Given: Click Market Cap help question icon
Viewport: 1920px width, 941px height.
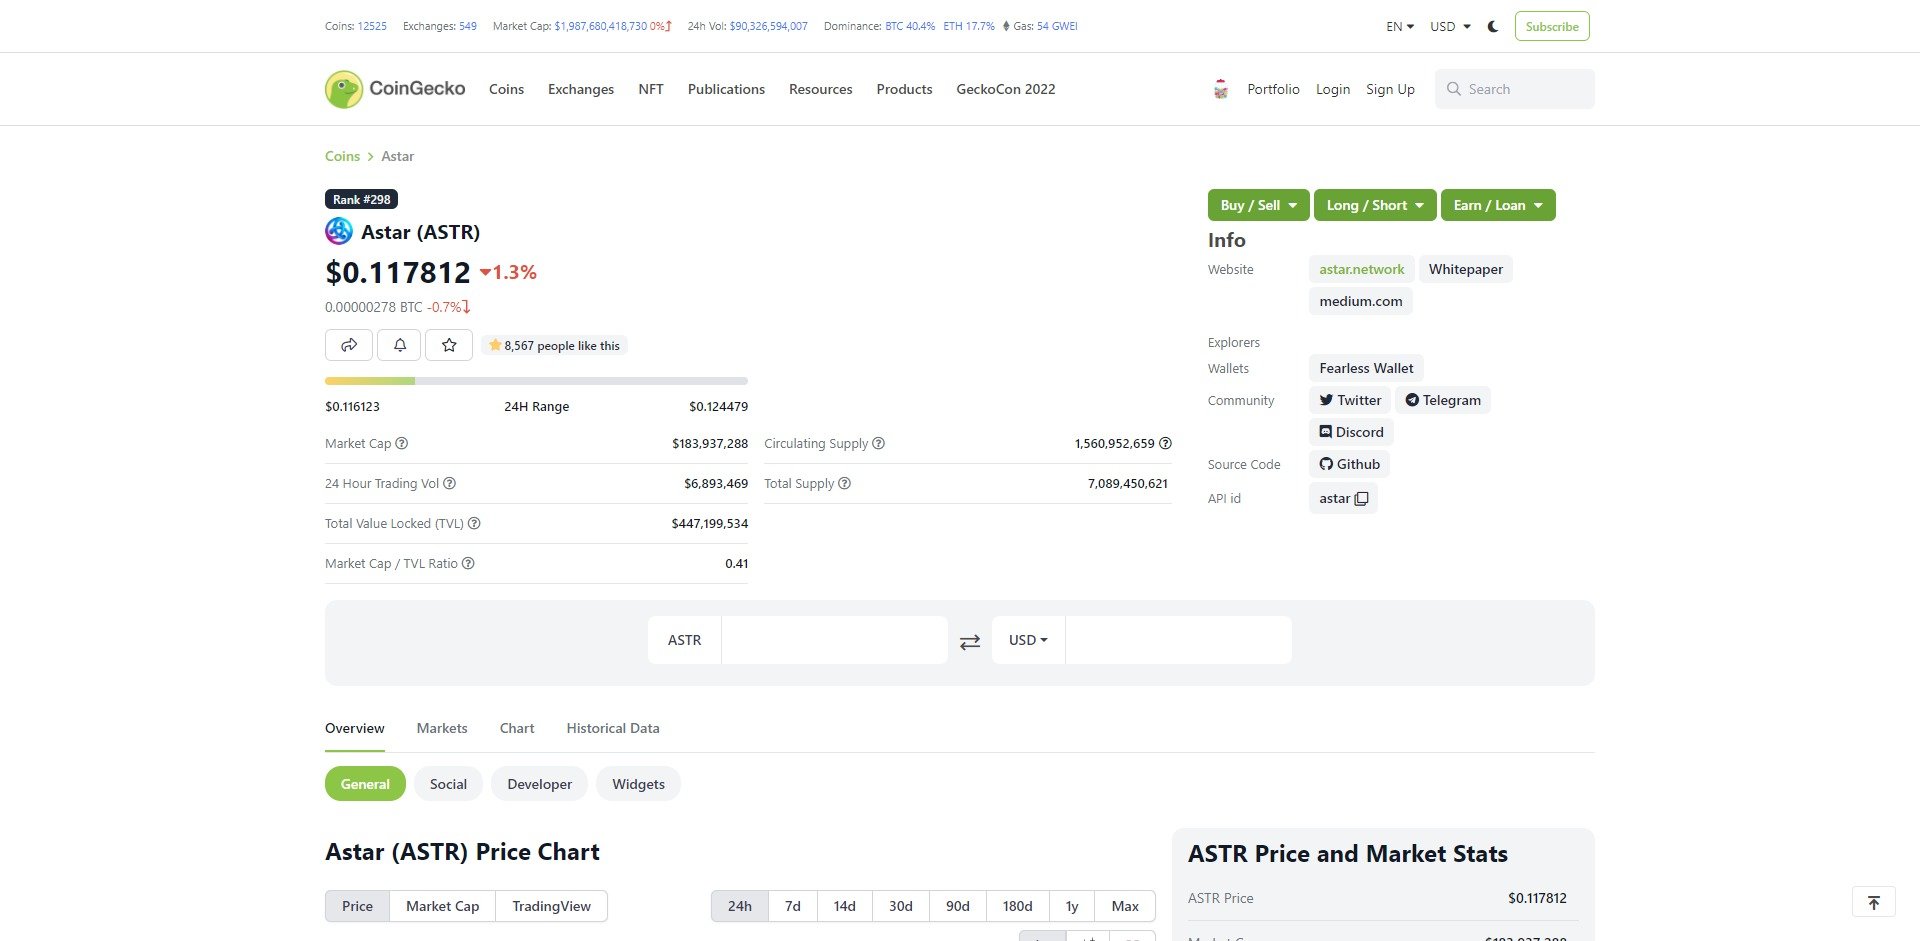Looking at the screenshot, I should click(402, 444).
